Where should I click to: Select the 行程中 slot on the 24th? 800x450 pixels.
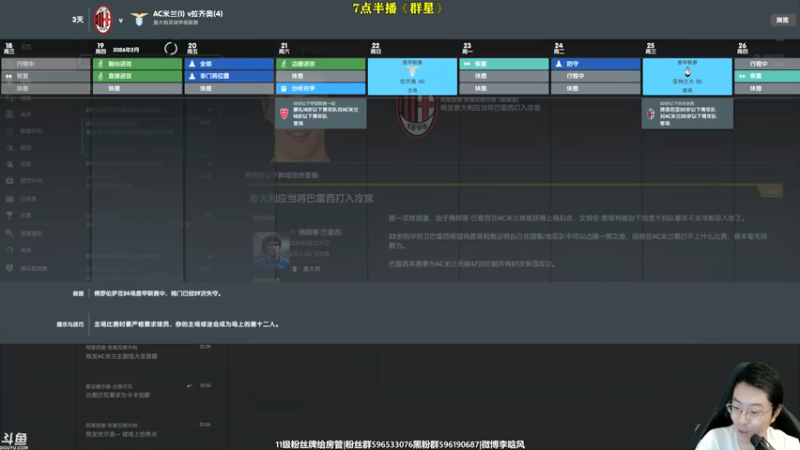point(595,76)
